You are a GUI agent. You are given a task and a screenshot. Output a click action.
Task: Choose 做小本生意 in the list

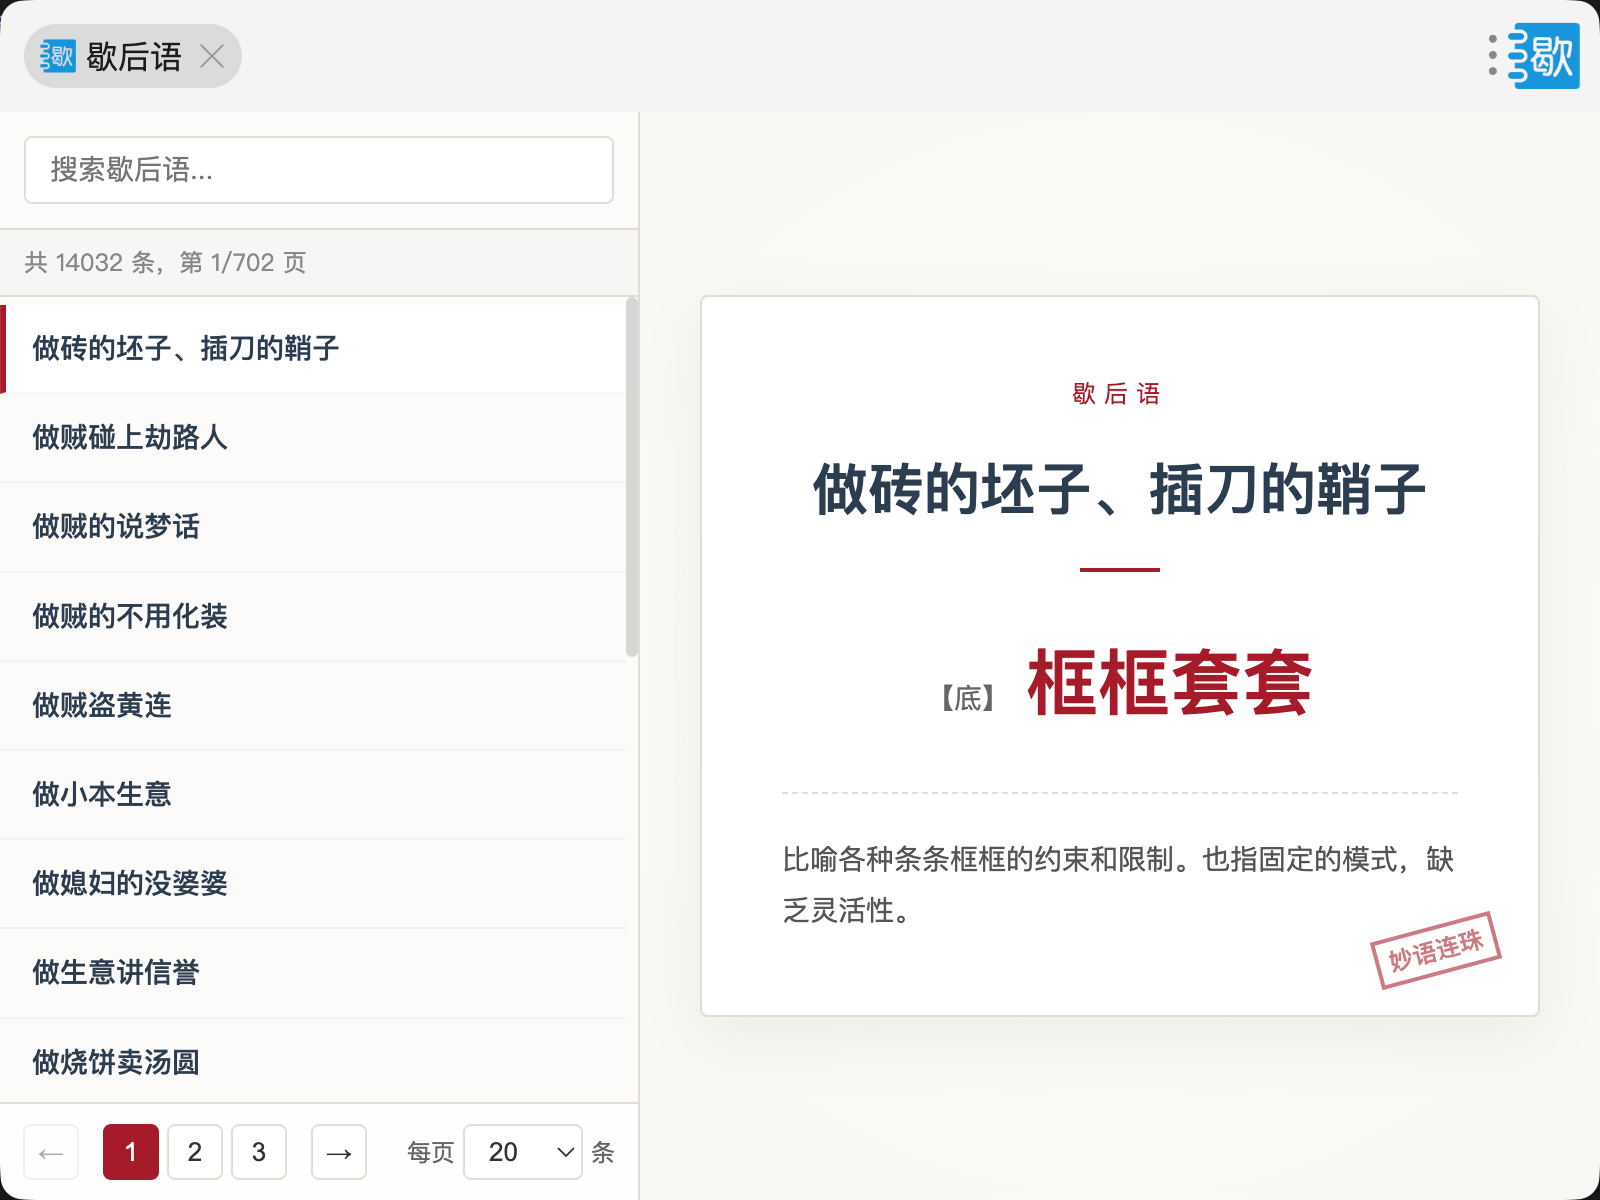click(102, 794)
